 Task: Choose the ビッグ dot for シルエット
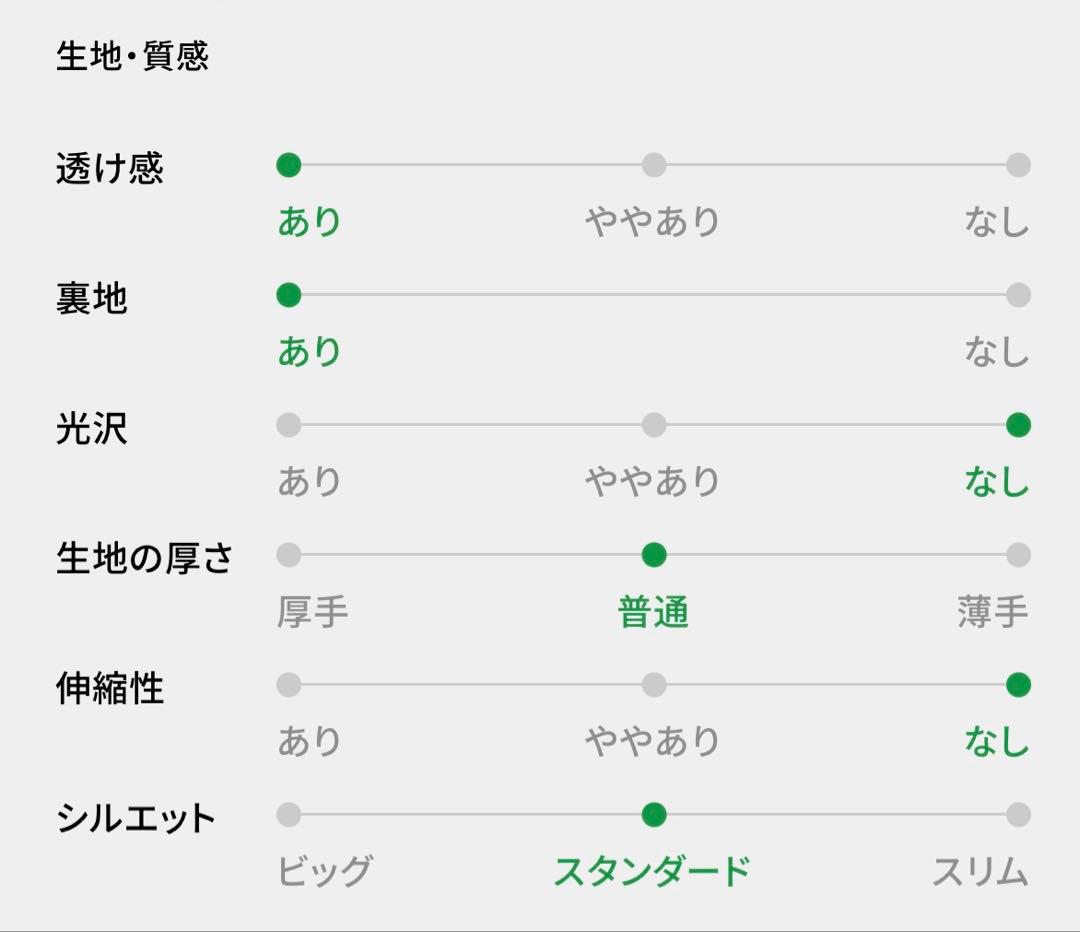click(x=289, y=815)
